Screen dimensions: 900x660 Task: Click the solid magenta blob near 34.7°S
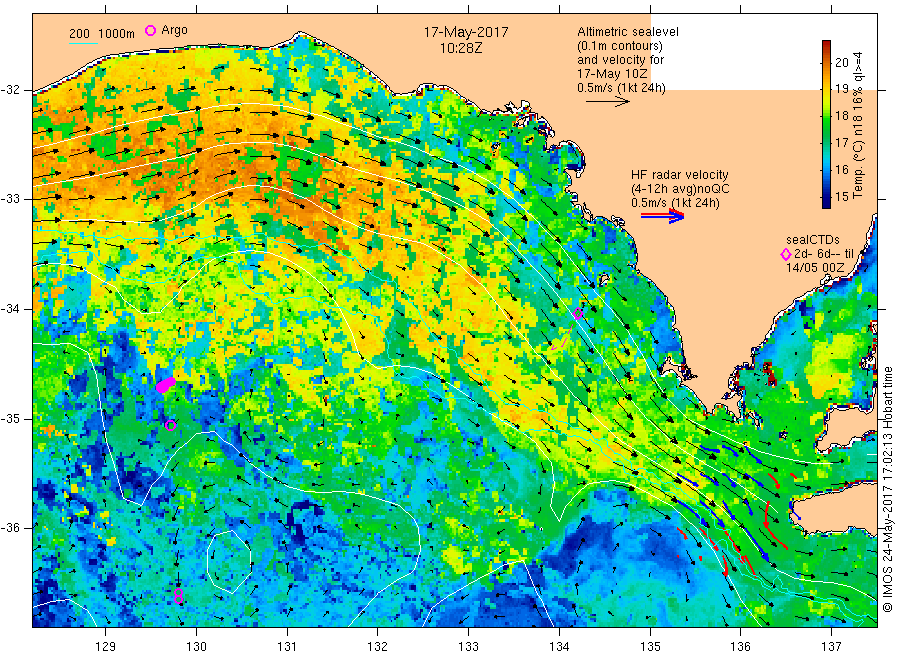(x=166, y=385)
